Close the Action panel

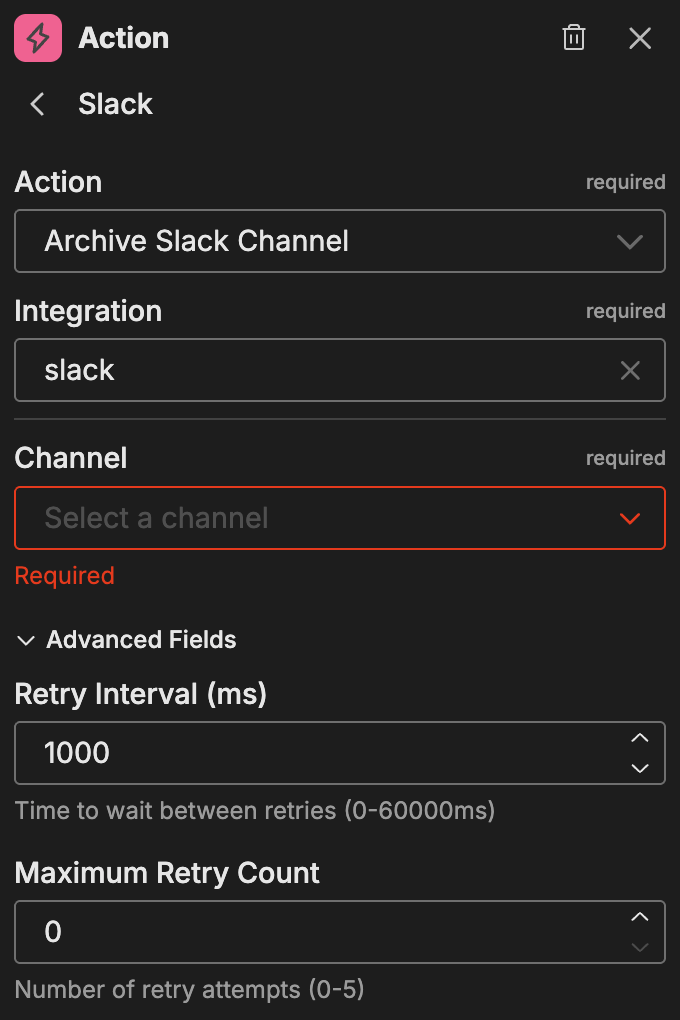point(640,38)
